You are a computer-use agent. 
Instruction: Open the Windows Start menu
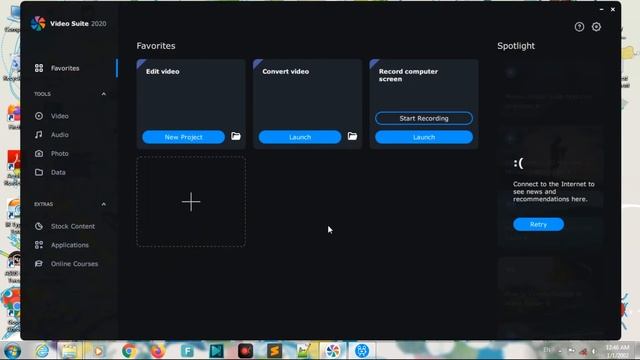[x=12, y=351]
